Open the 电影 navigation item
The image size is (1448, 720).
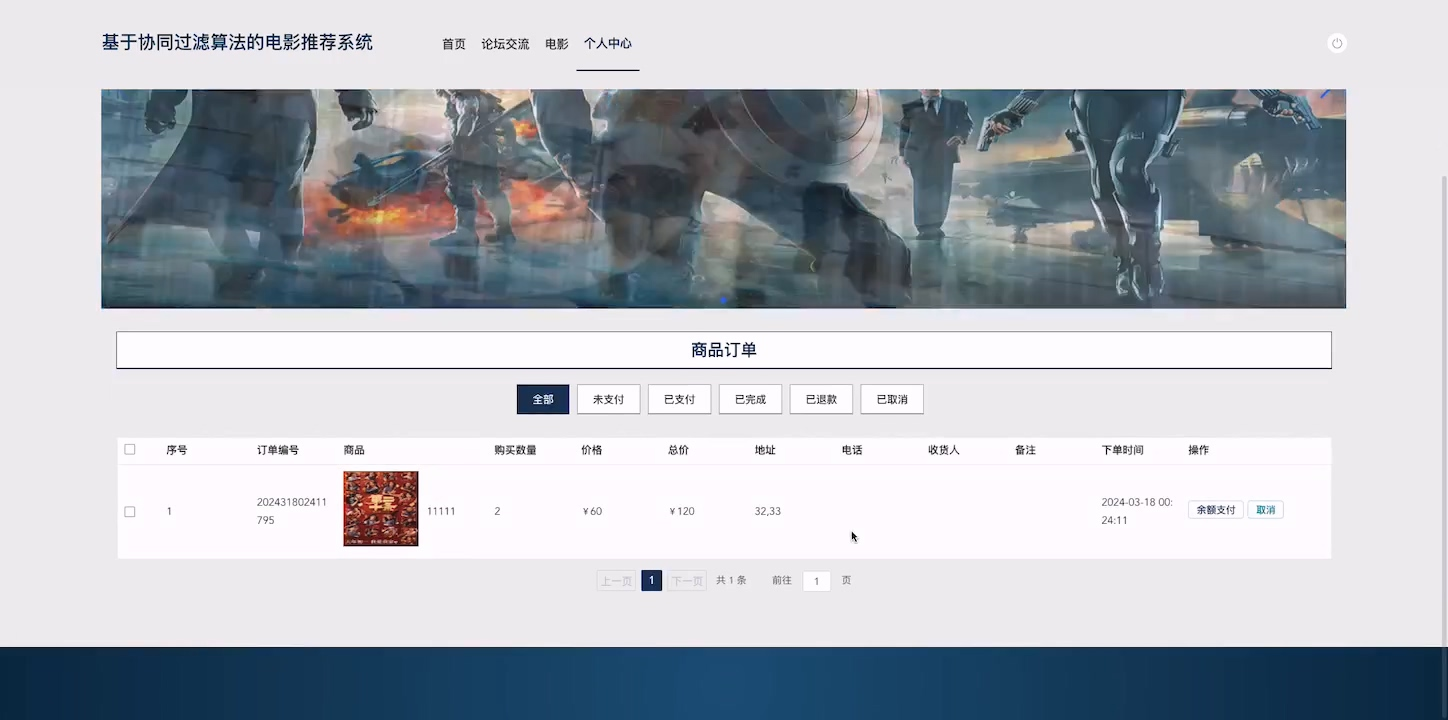coord(557,44)
